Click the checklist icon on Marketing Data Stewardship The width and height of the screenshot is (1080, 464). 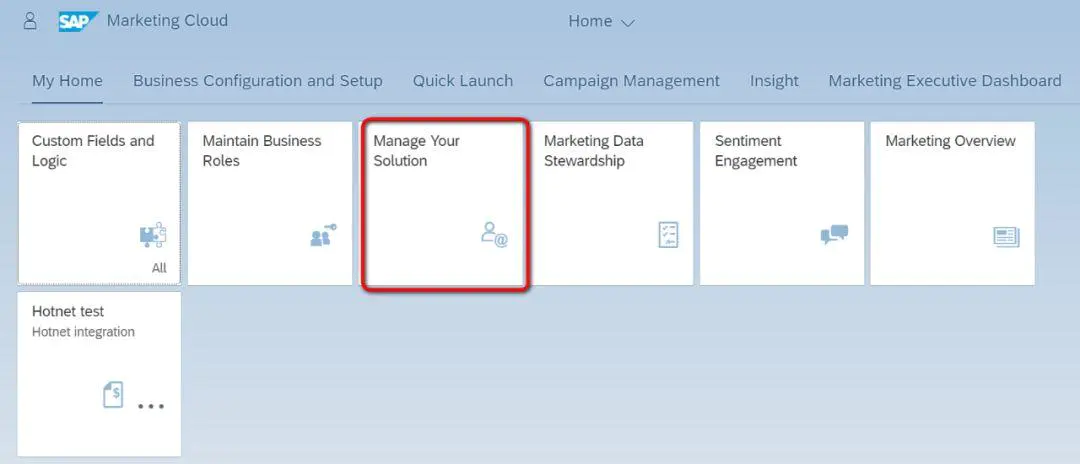point(668,235)
